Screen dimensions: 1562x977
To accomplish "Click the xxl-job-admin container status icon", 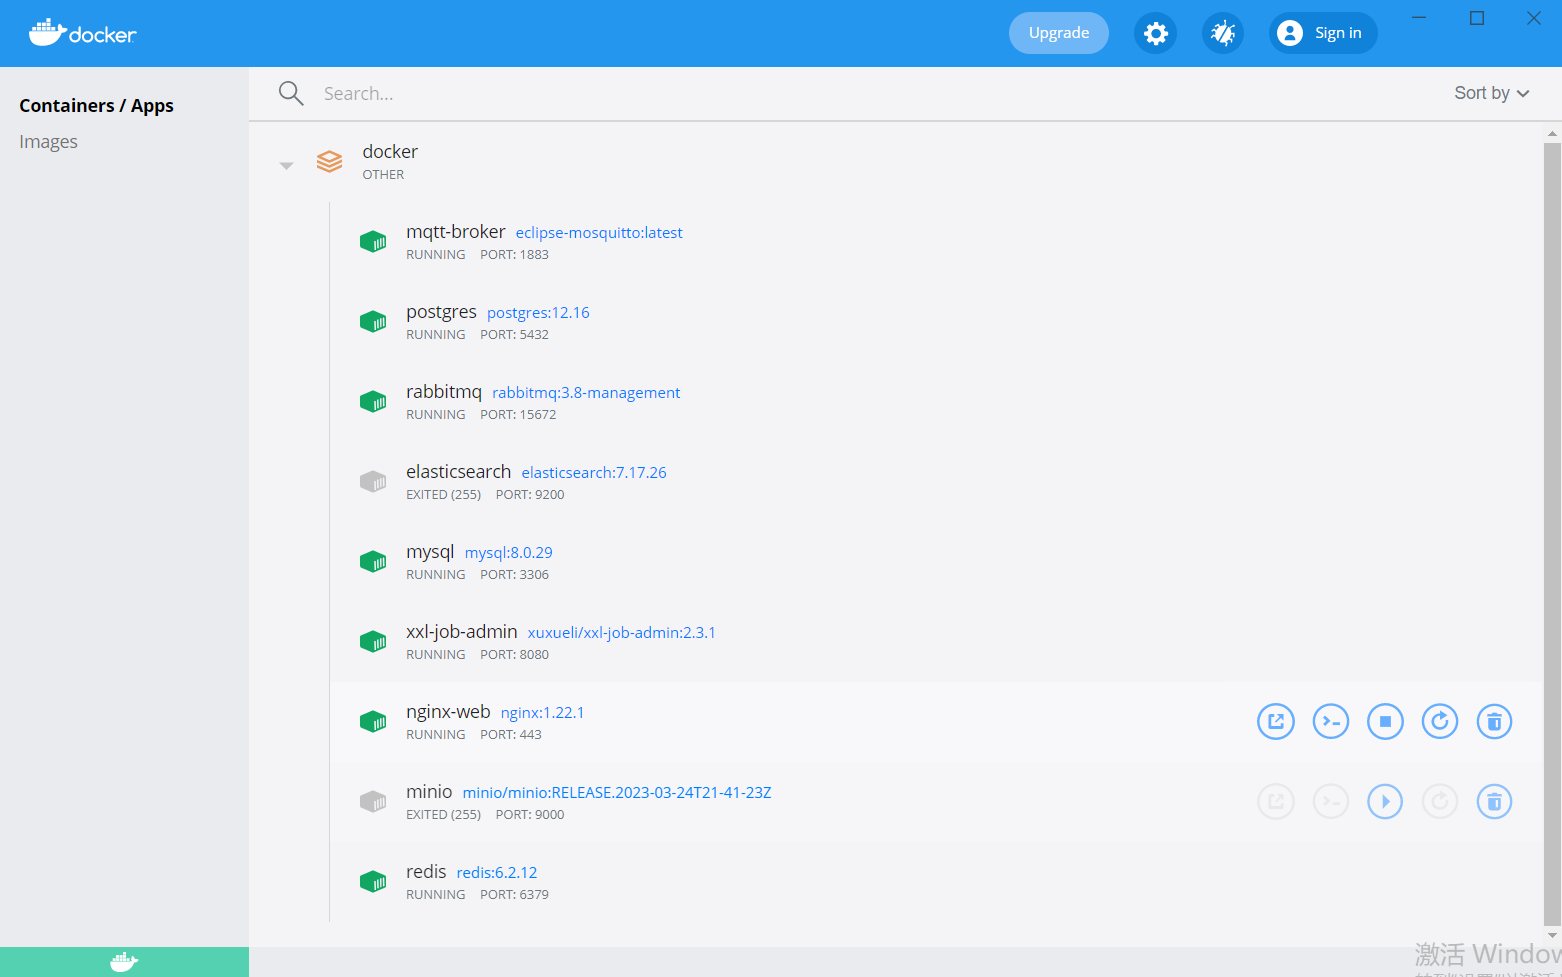I will coord(373,641).
